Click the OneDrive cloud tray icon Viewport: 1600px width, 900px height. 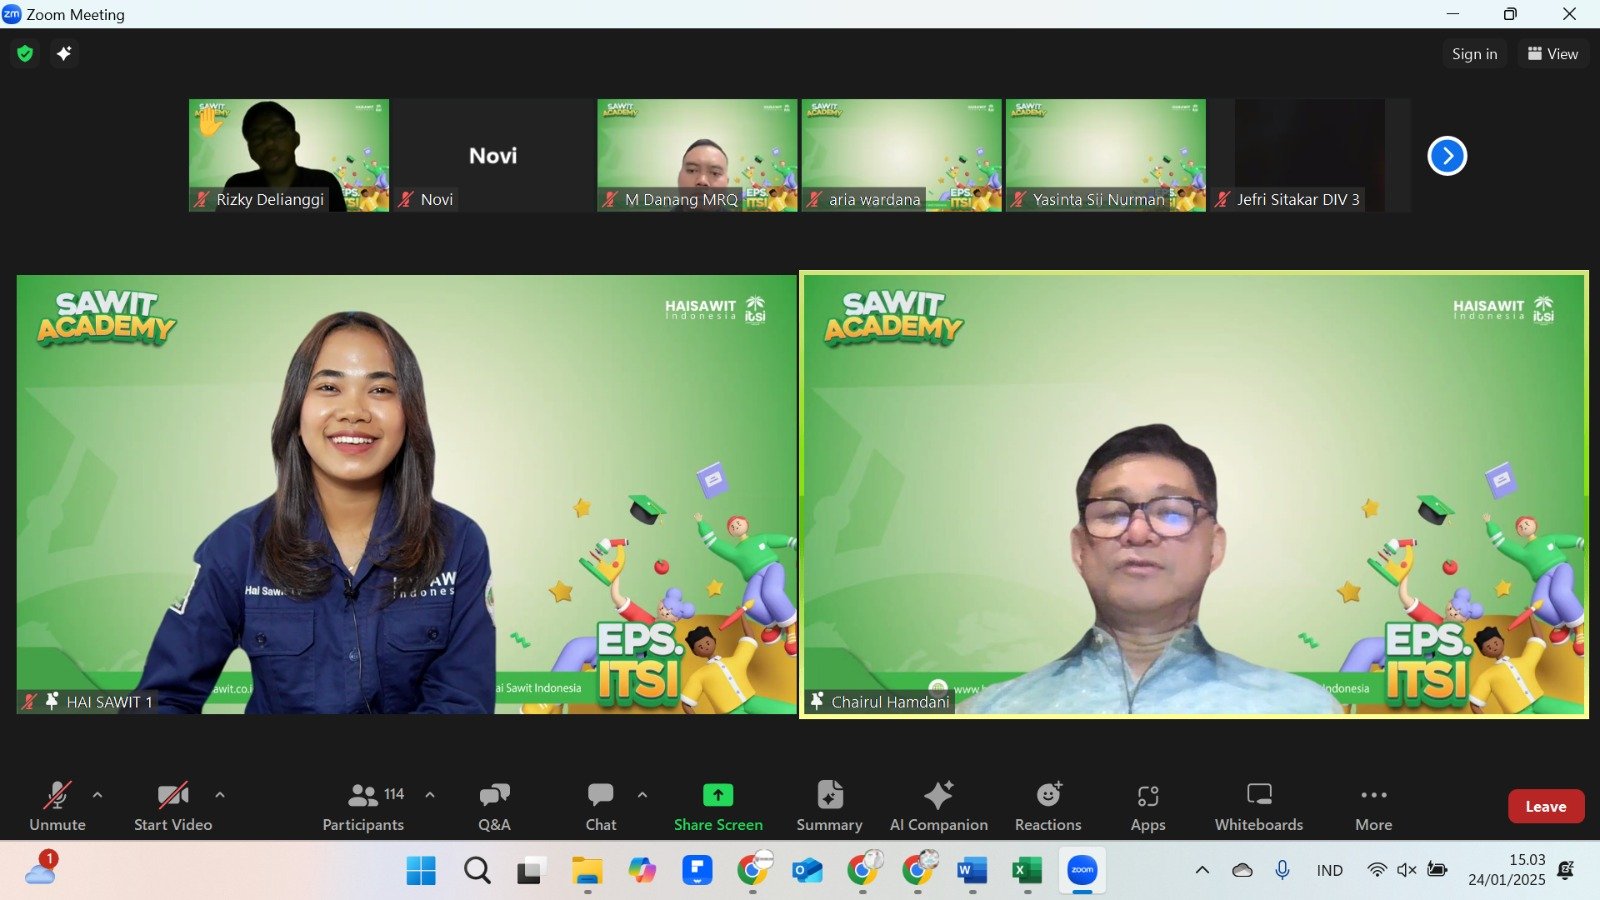point(1242,870)
